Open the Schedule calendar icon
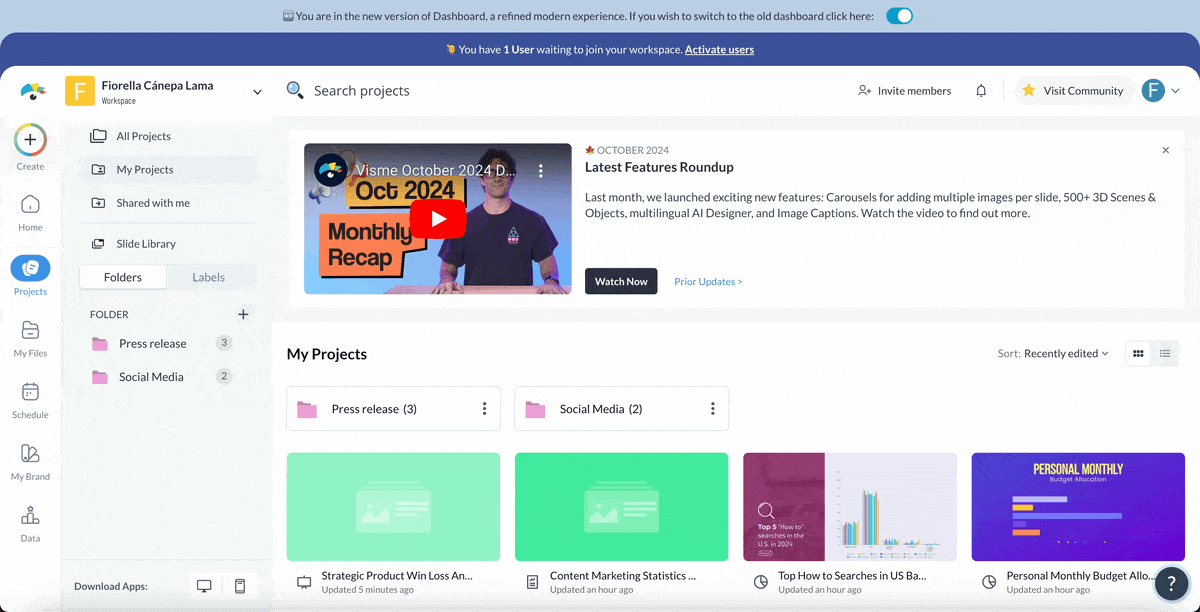Image resolution: width=1200 pixels, height=612 pixels. [x=30, y=393]
